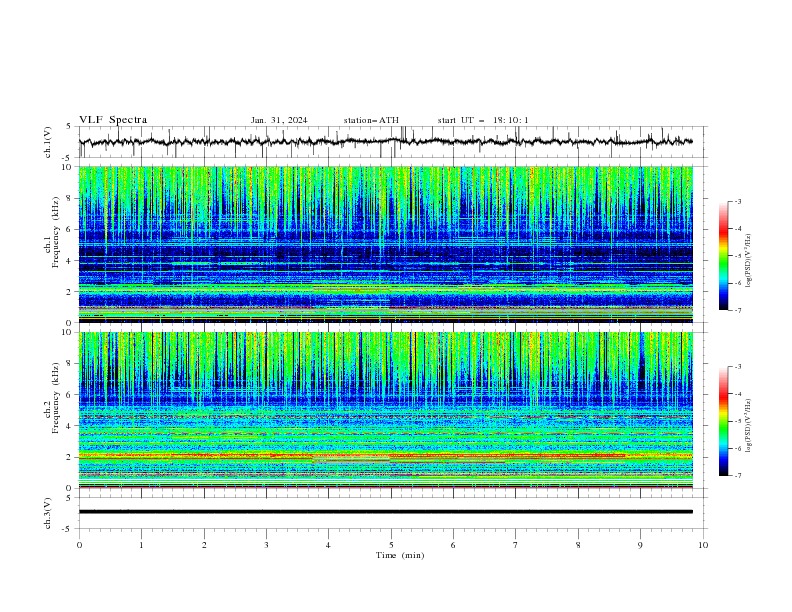
Task: Click the "3" tick on the Time axis
Action: [266, 545]
